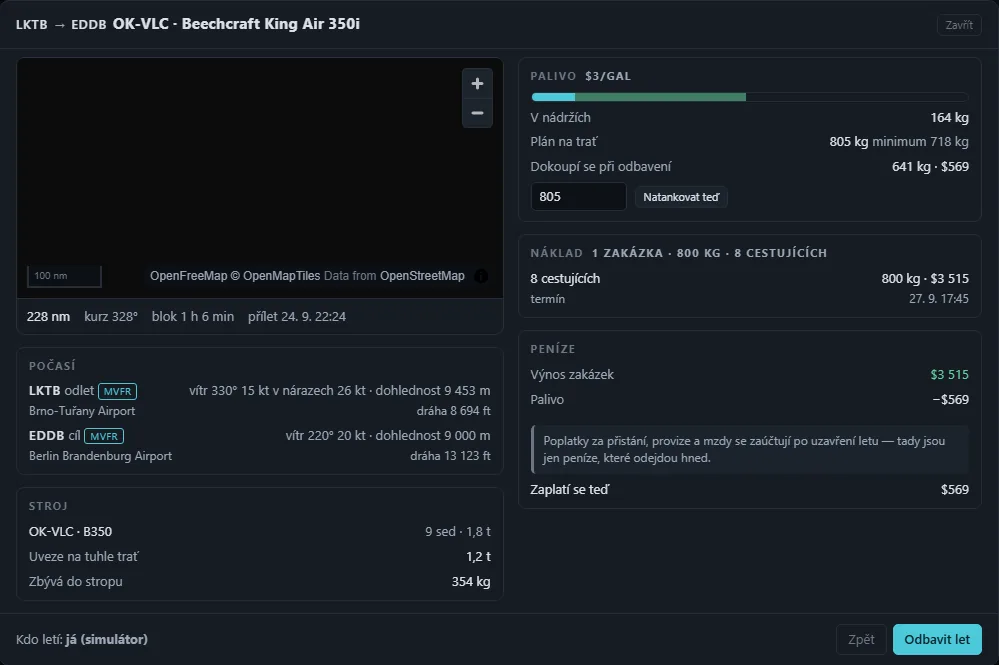
Task: Select the '228 nm' distance value
Action: (x=48, y=317)
